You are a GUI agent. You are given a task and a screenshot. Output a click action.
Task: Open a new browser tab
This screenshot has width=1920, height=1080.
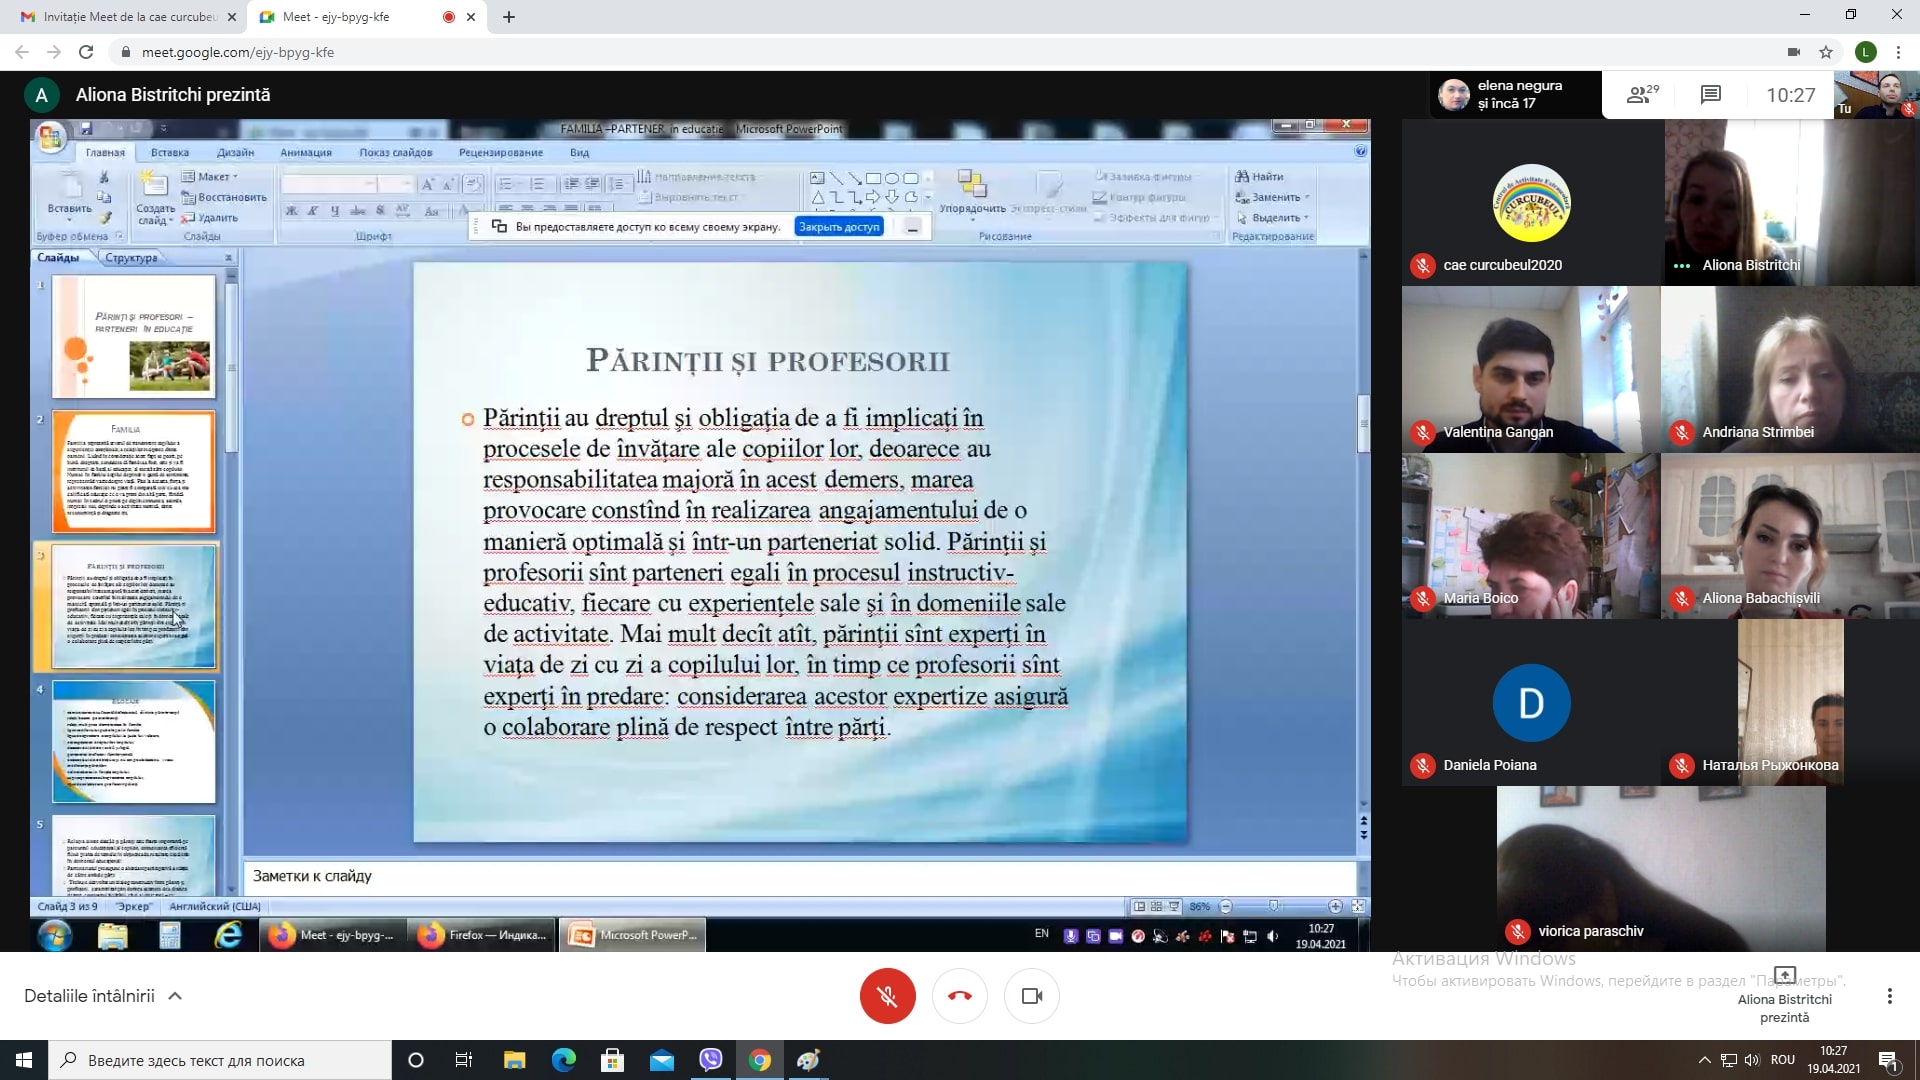click(x=509, y=17)
